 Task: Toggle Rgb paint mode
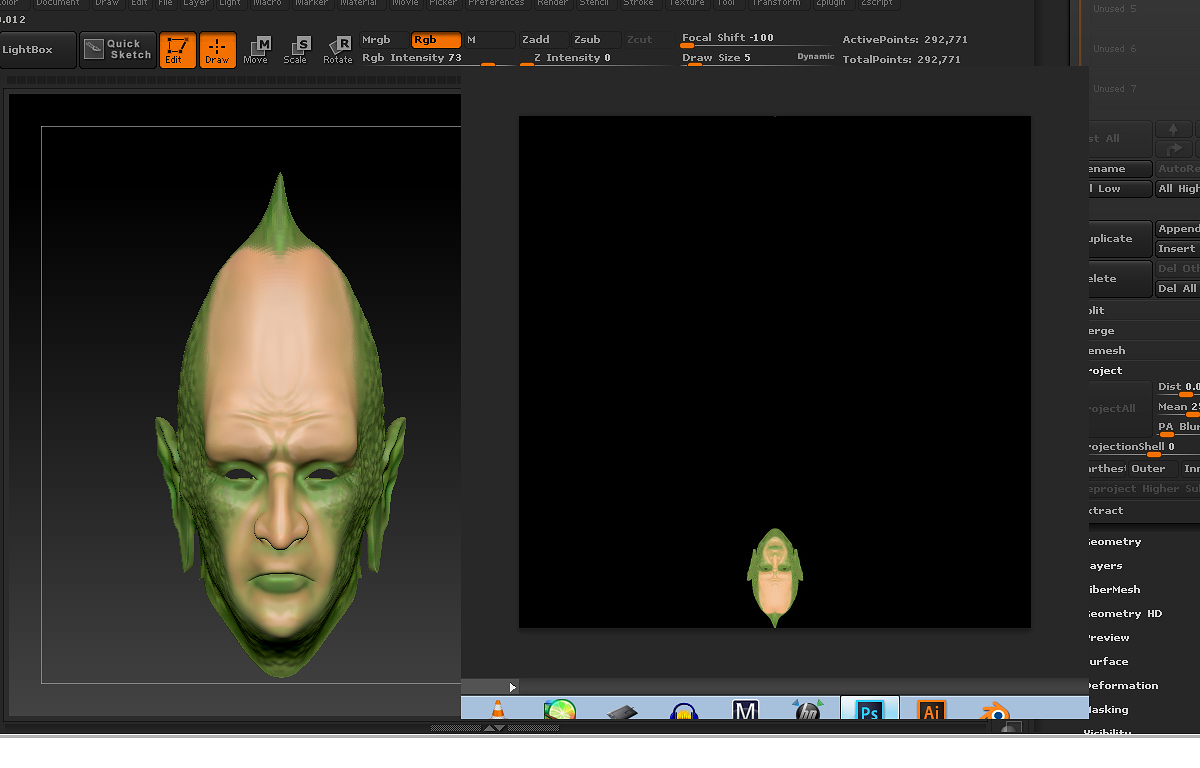pos(436,40)
